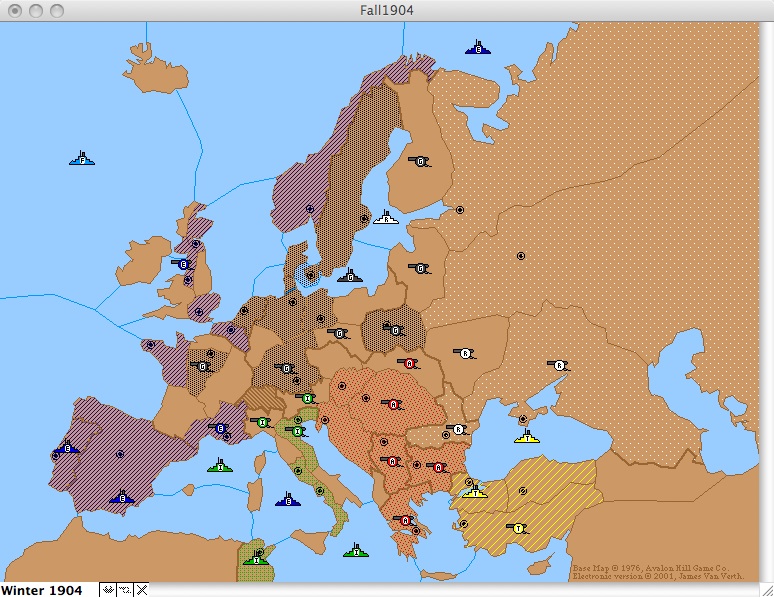Click the English fleet on Spain's south coast
Viewport: 774px width, 597px height.
click(x=121, y=497)
